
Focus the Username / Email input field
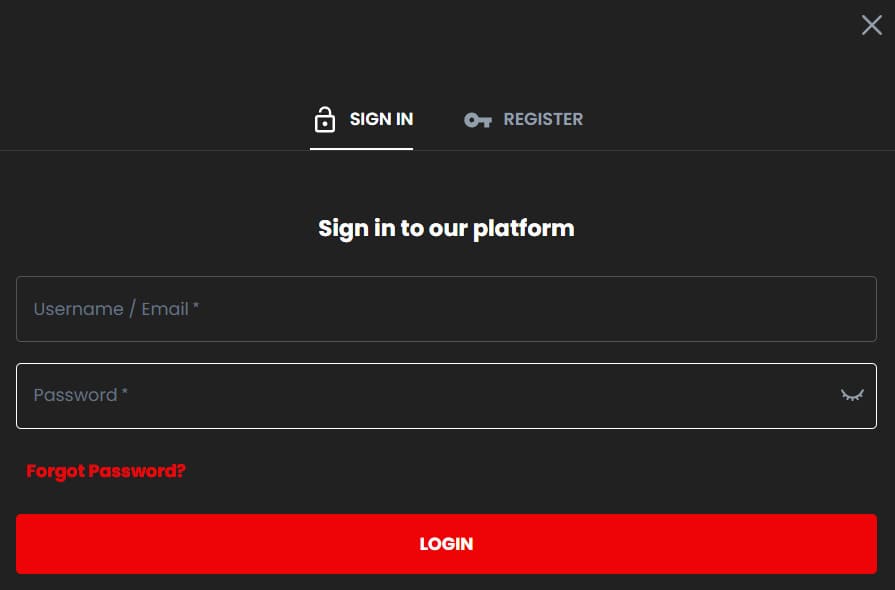[x=446, y=309]
